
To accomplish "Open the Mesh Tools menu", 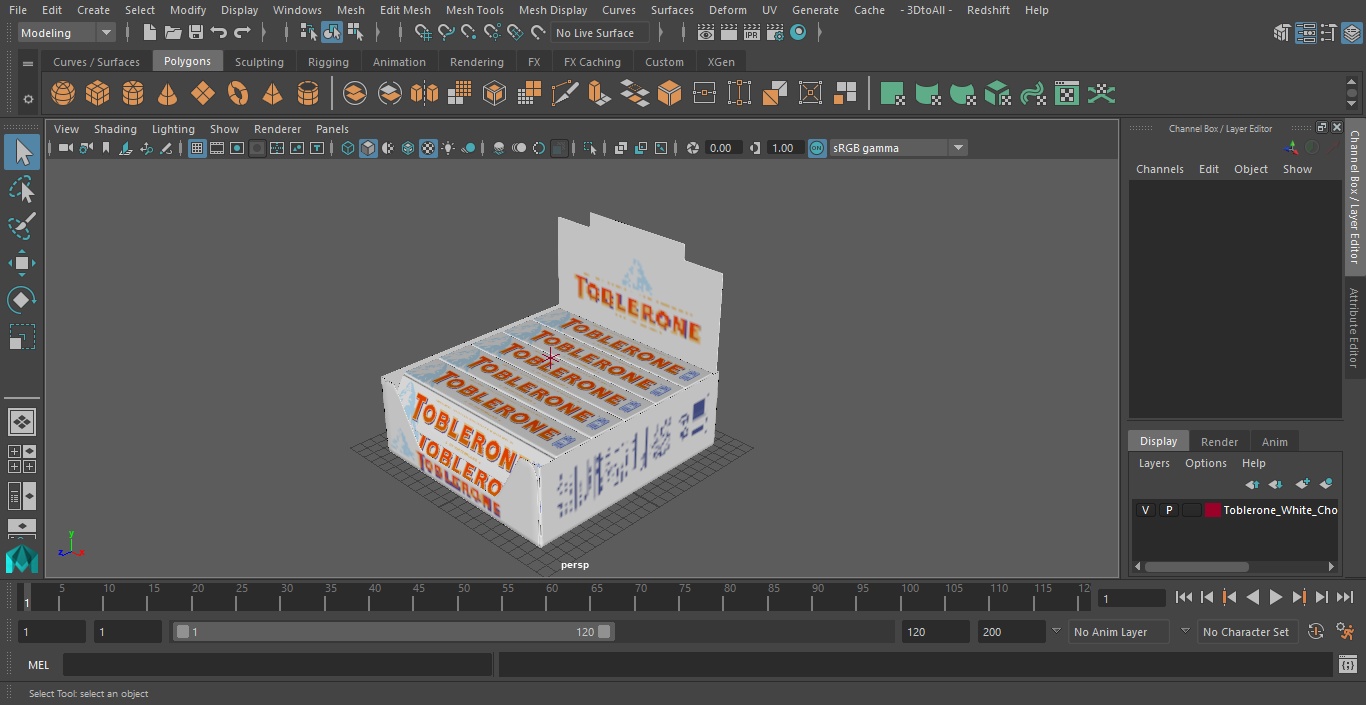I will (x=474, y=10).
